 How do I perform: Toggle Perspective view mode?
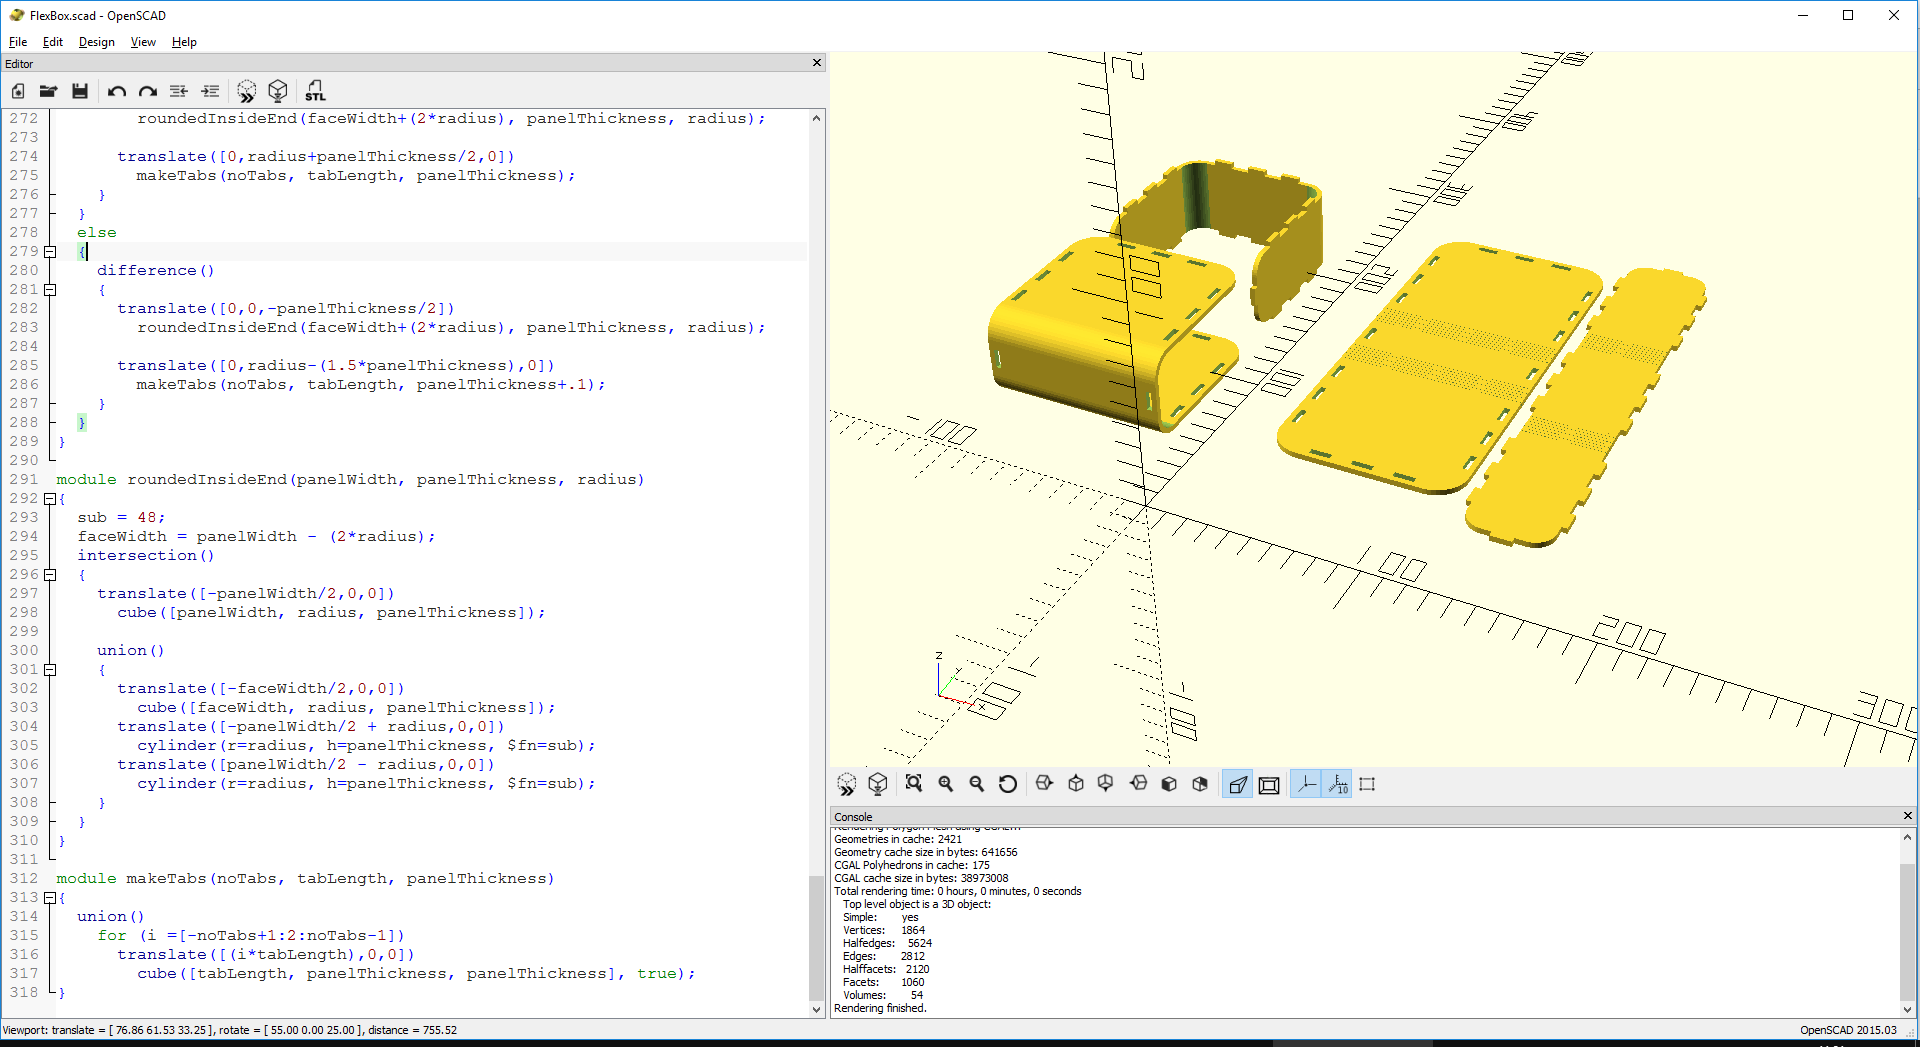[1238, 785]
